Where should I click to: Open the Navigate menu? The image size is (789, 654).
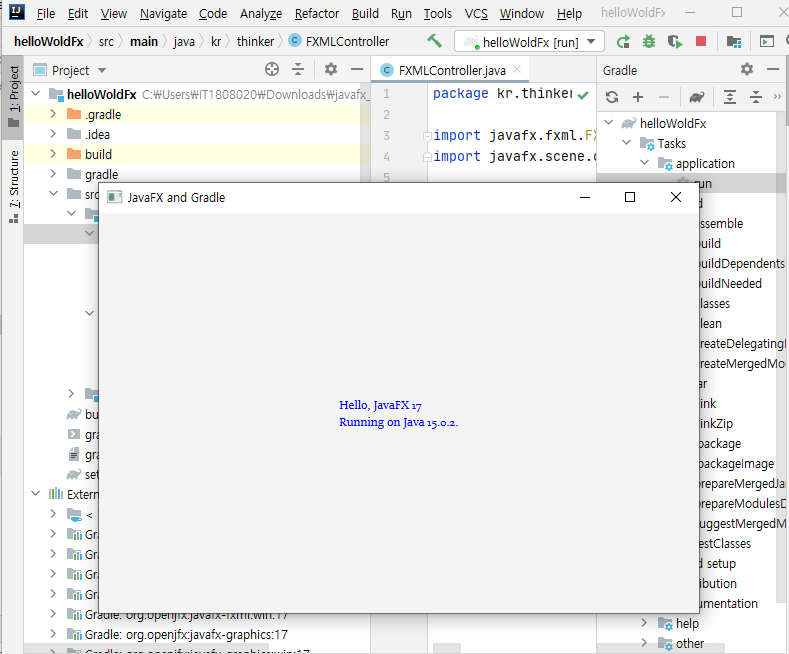(x=164, y=14)
